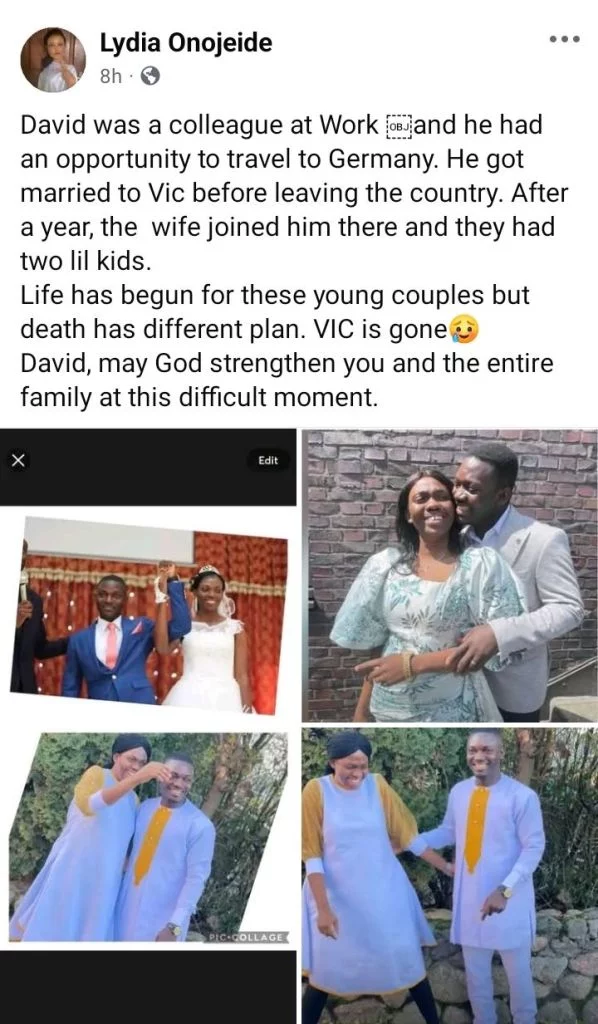Click the X icon in the collage header
Image resolution: width=598 pixels, height=1024 pixels.
pyautogui.click(x=18, y=461)
